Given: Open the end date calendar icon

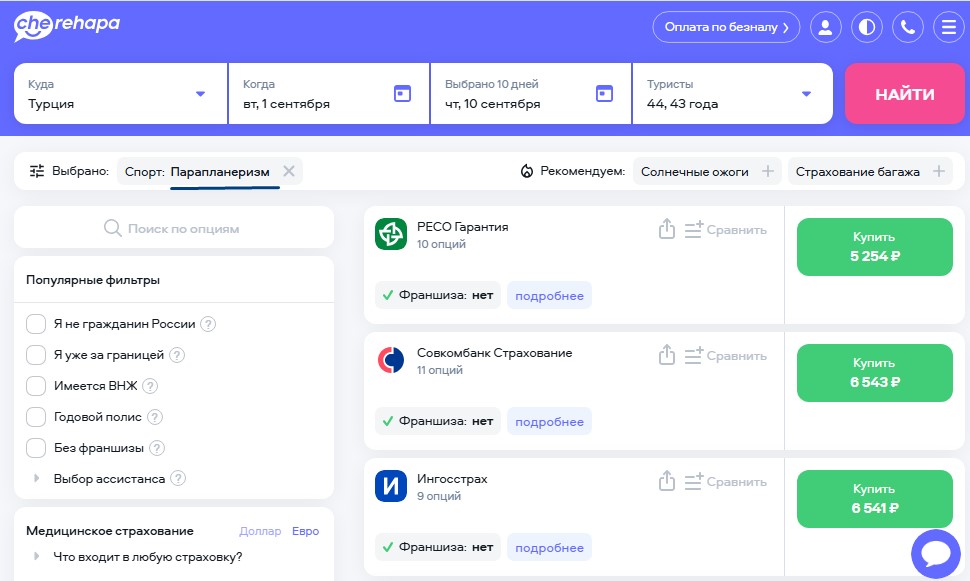Looking at the screenshot, I should pyautogui.click(x=604, y=93).
